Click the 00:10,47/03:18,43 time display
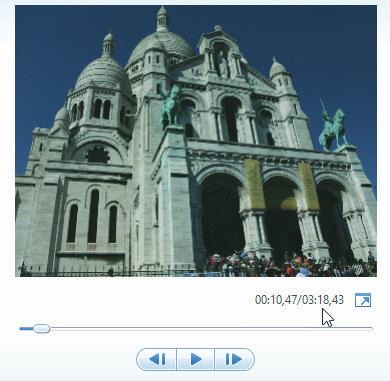This screenshot has width=390, height=381. [299, 300]
